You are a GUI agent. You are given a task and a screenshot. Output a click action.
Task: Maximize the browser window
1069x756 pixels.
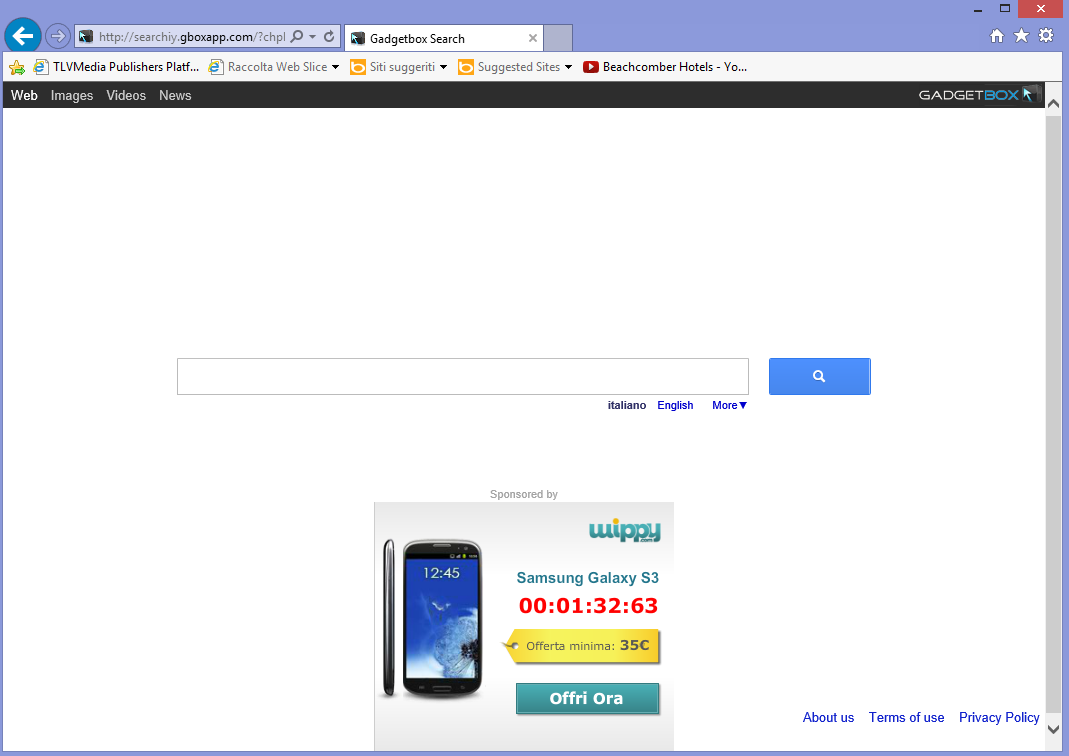1005,9
